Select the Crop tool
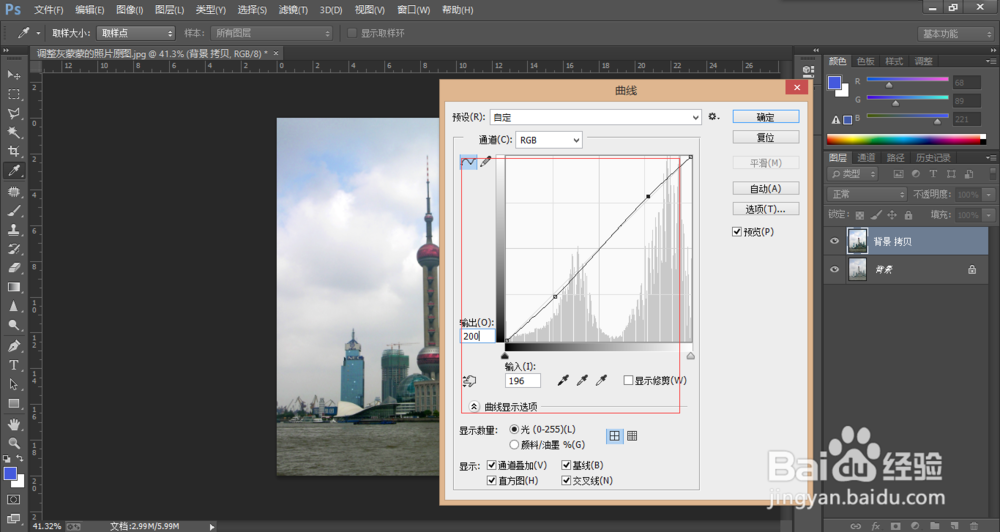The height and width of the screenshot is (532, 1000). click(x=13, y=152)
